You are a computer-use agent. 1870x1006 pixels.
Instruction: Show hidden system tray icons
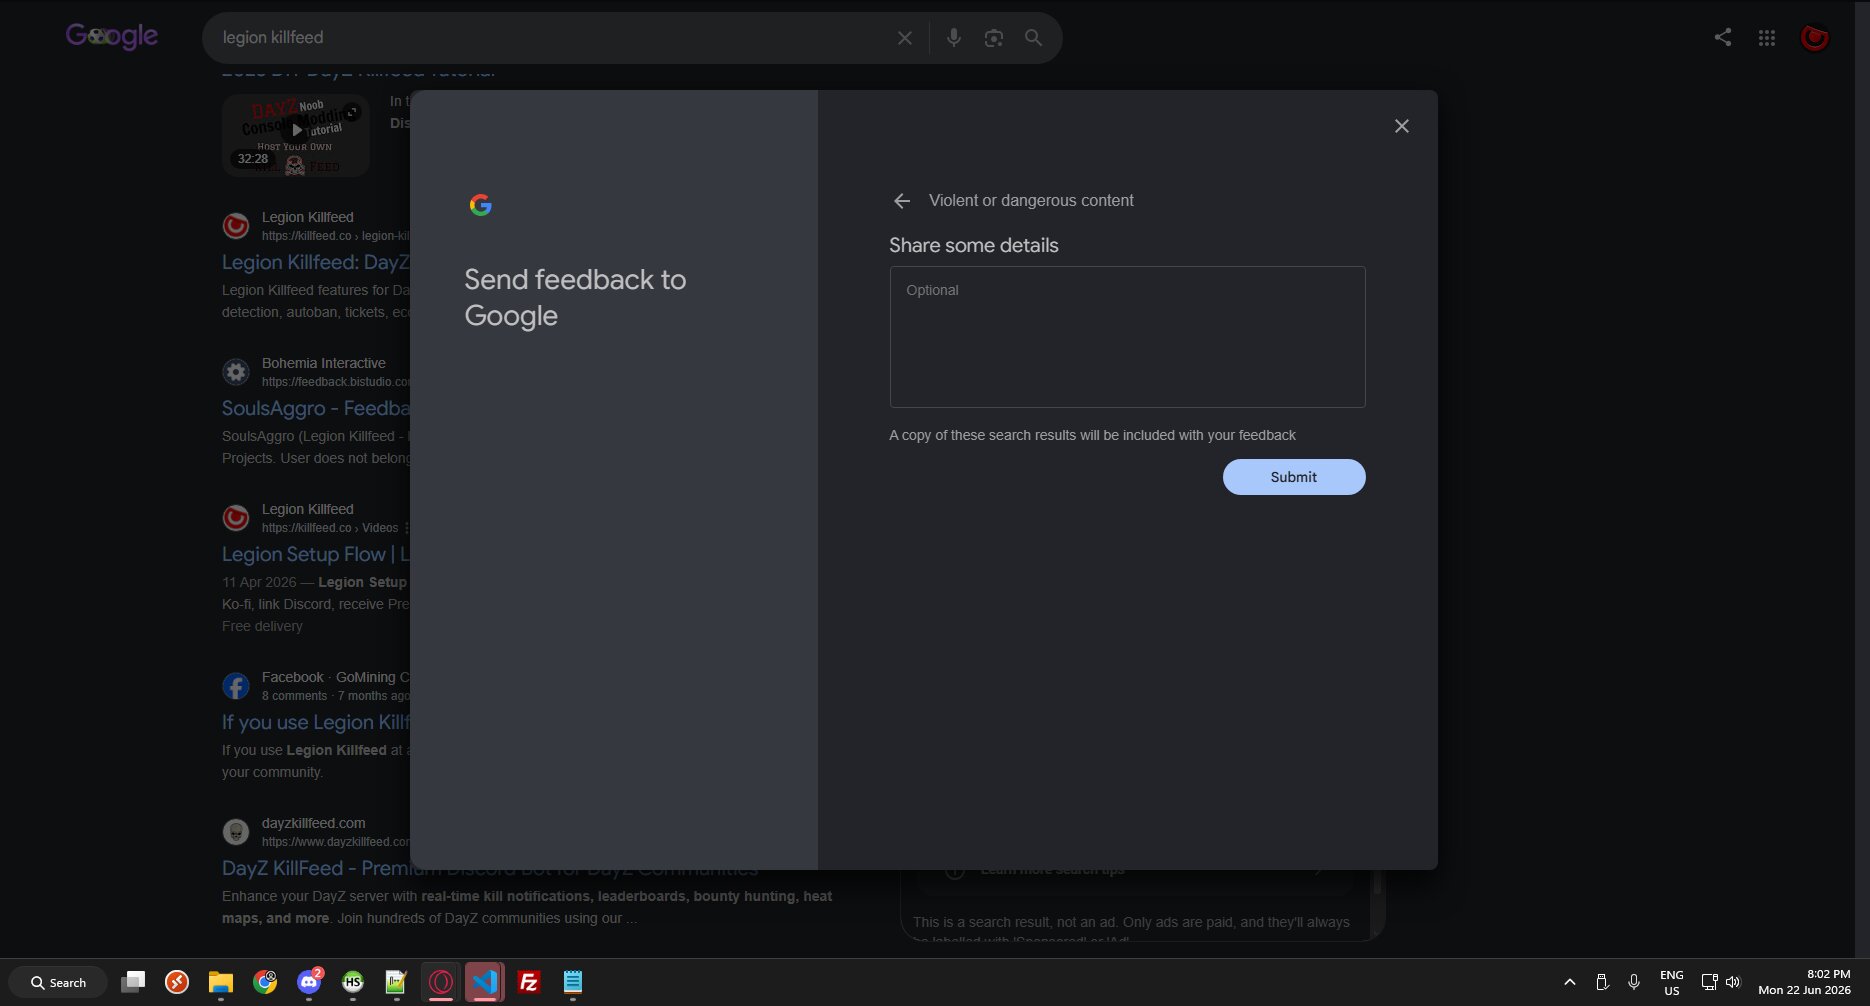[1570, 983]
